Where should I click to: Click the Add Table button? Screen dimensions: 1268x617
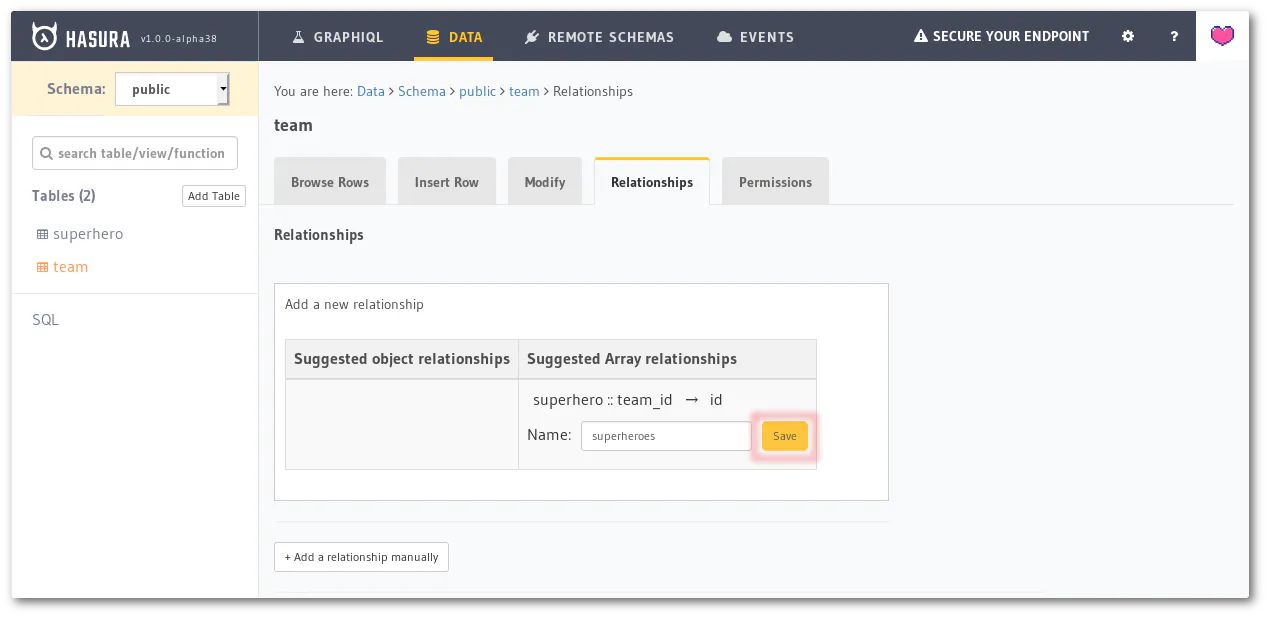[214, 196]
